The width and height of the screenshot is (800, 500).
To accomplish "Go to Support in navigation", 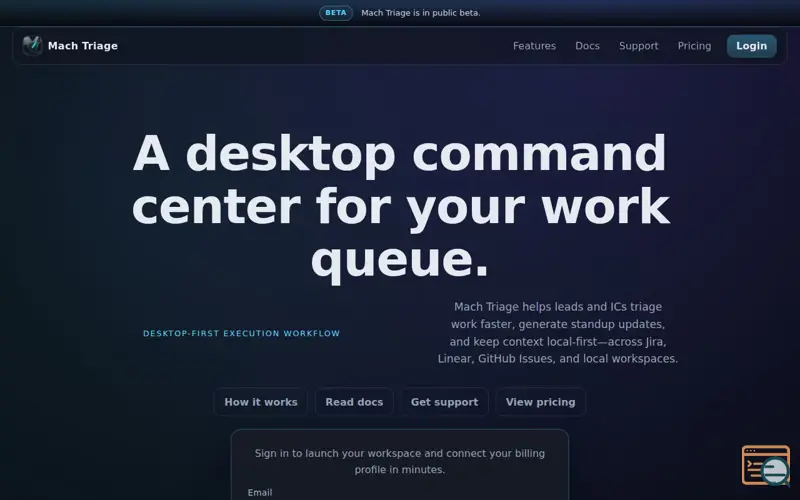I will point(638,46).
